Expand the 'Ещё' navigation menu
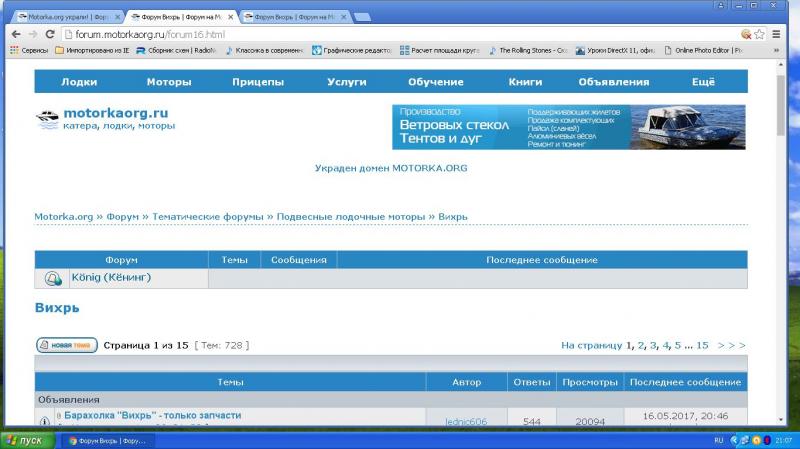Viewport: 800px width, 449px height. point(703,82)
